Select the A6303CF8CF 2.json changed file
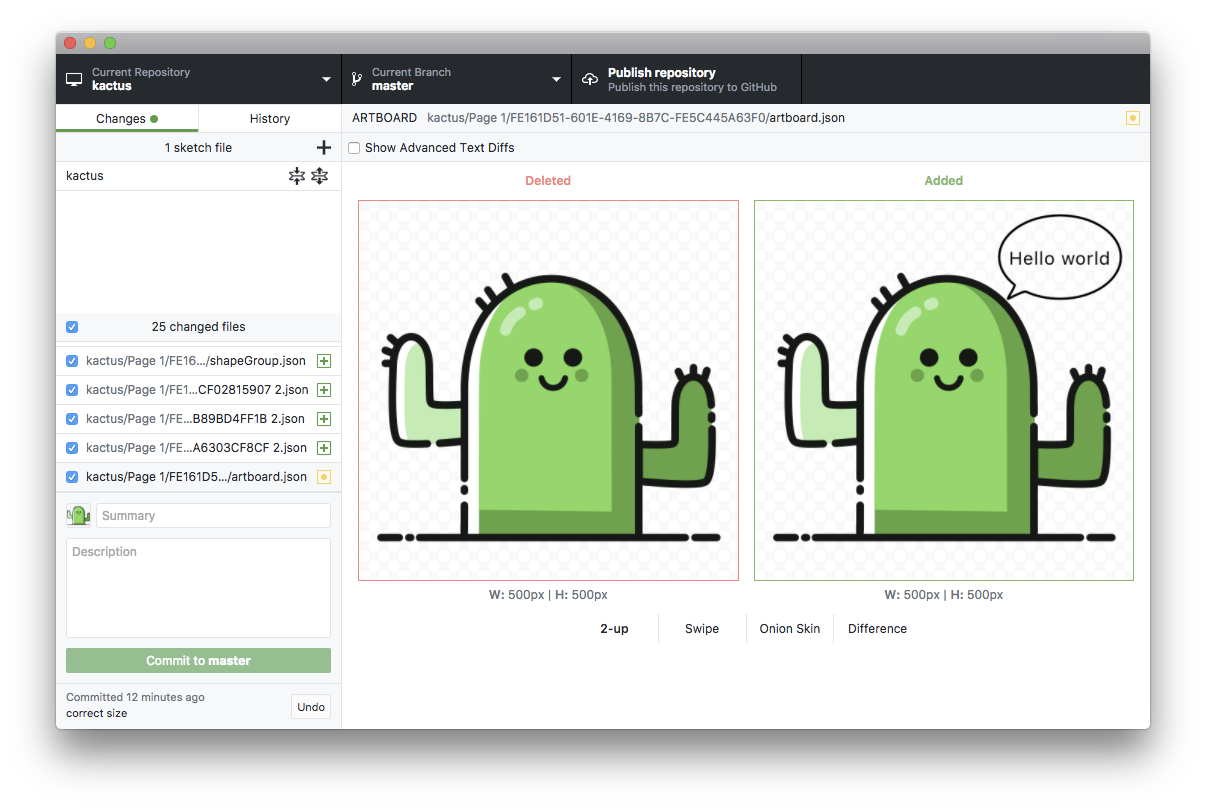This screenshot has width=1206, height=809. point(199,448)
